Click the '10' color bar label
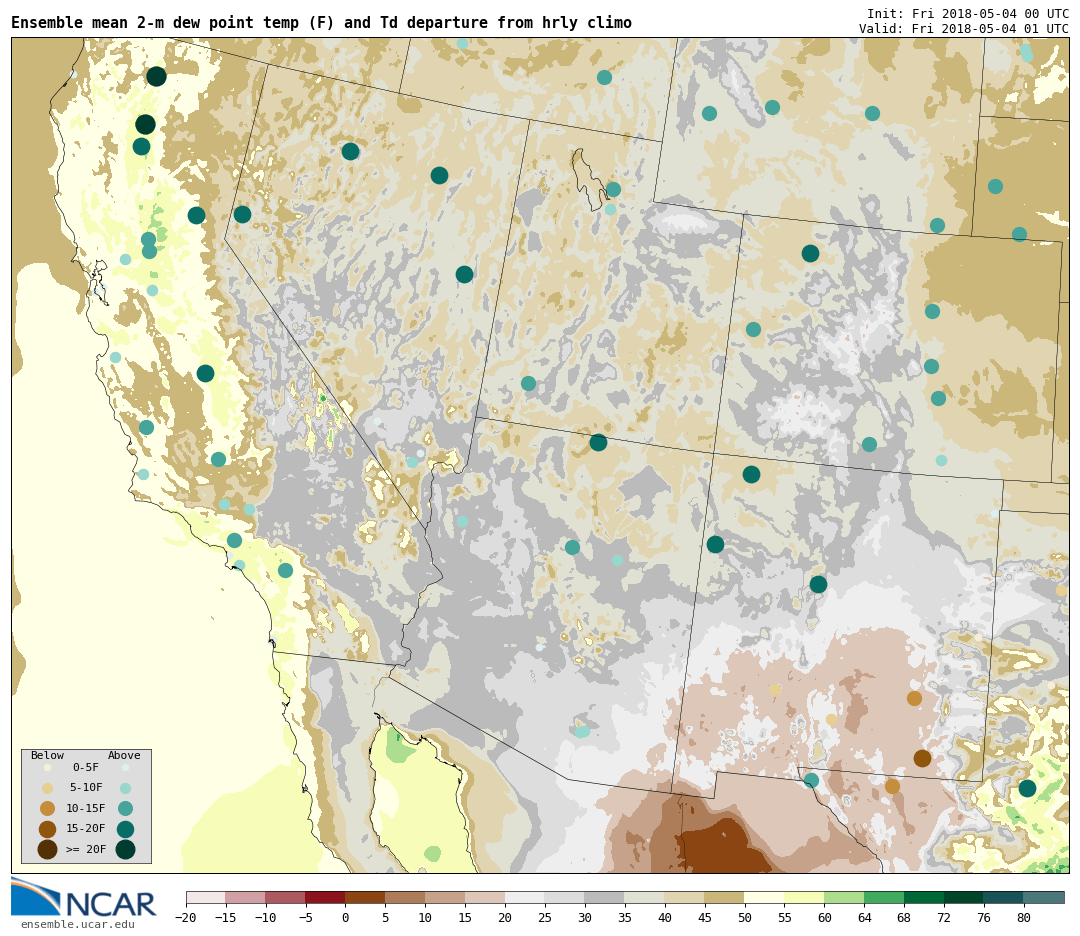This screenshot has height=936, width=1080. 425,917
